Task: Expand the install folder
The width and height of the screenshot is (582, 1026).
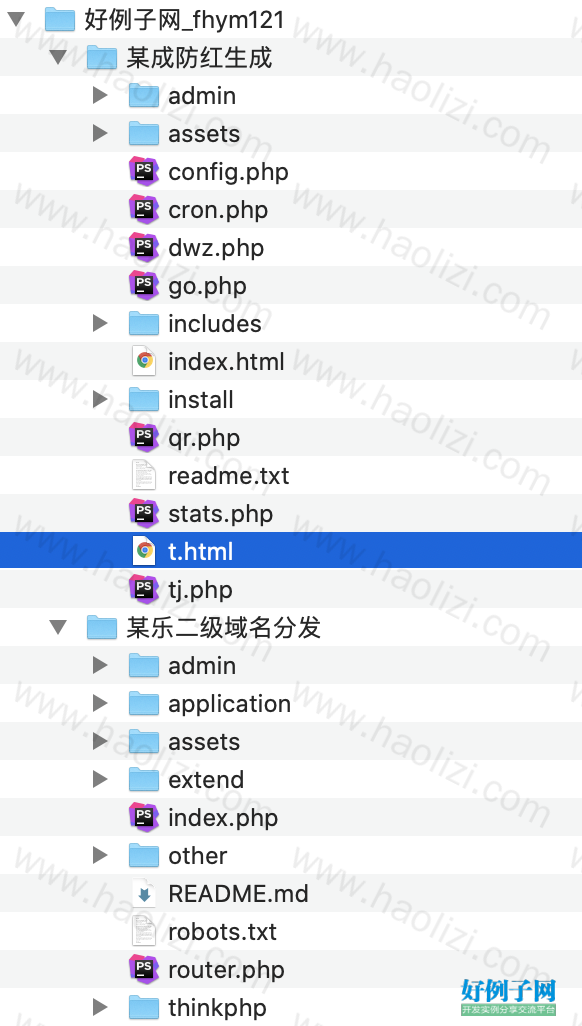Action: tap(100, 399)
